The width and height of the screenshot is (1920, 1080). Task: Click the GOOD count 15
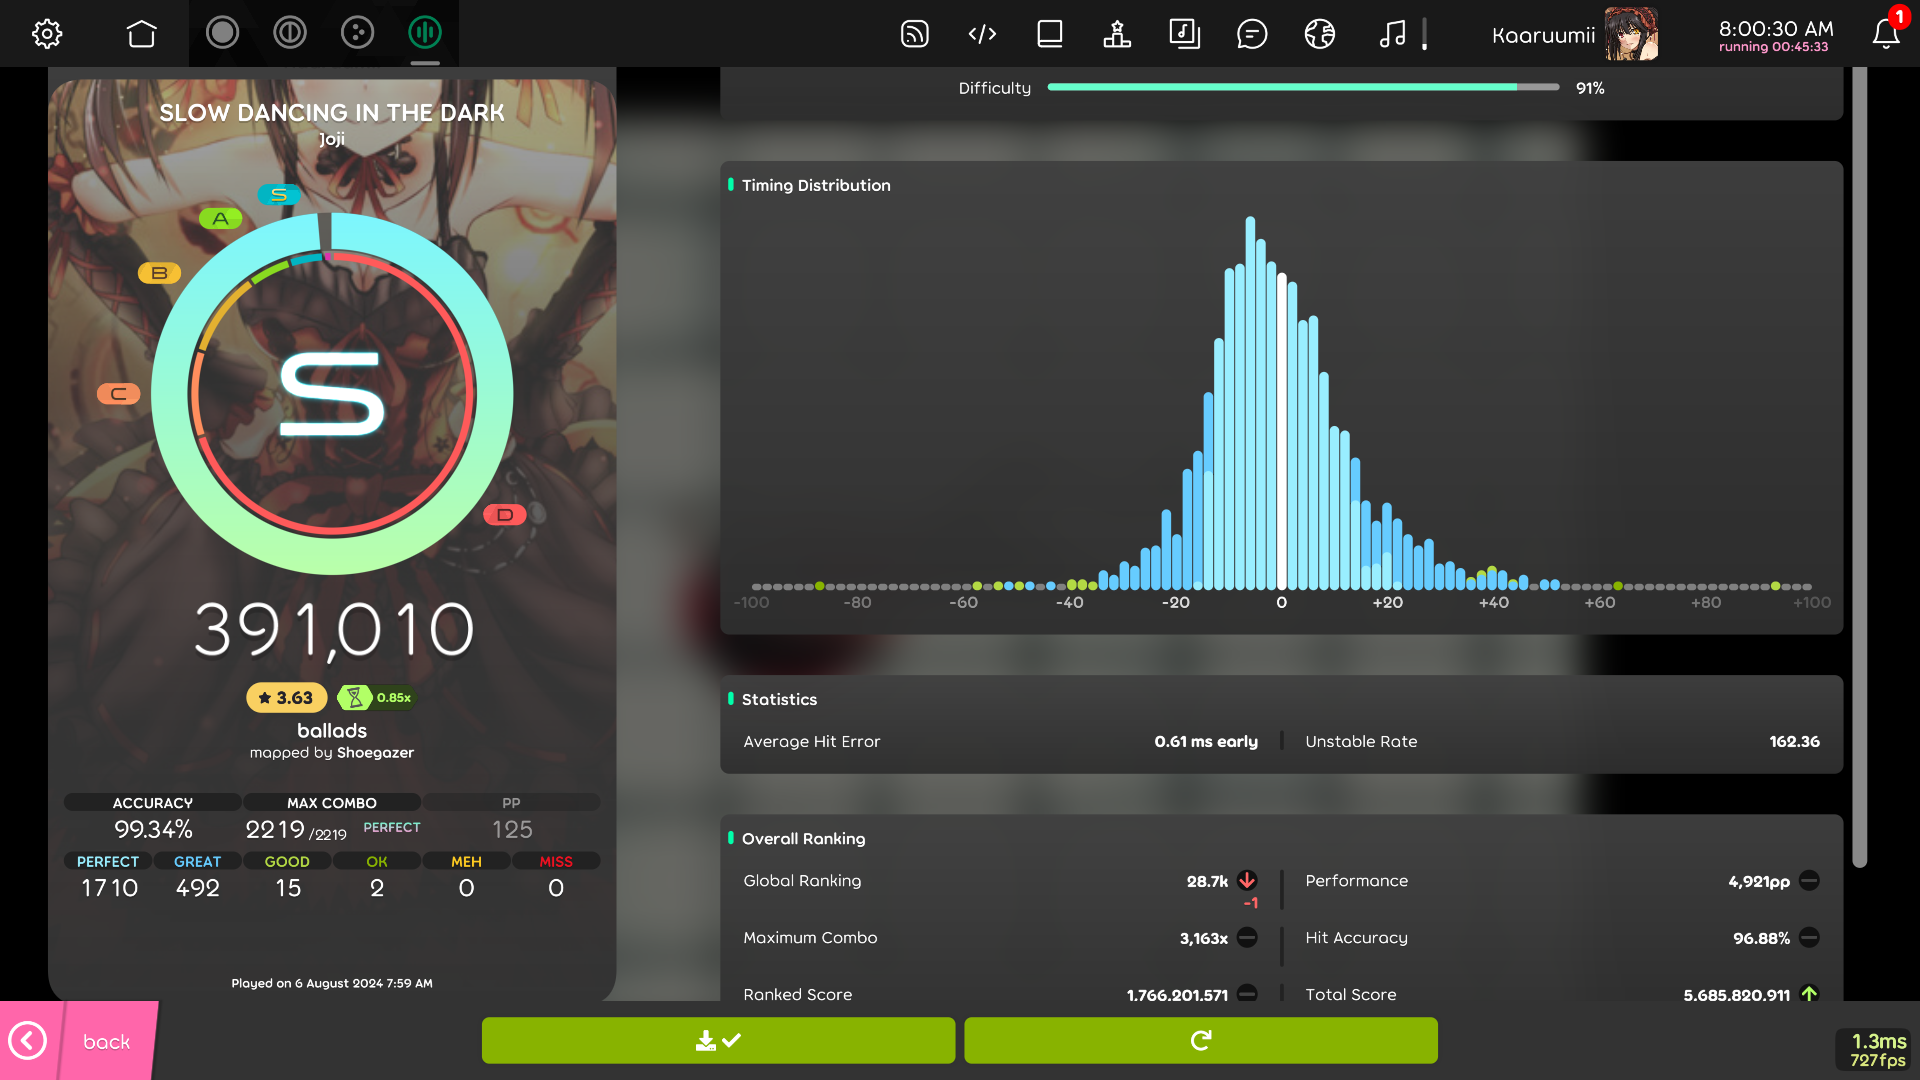pos(288,888)
